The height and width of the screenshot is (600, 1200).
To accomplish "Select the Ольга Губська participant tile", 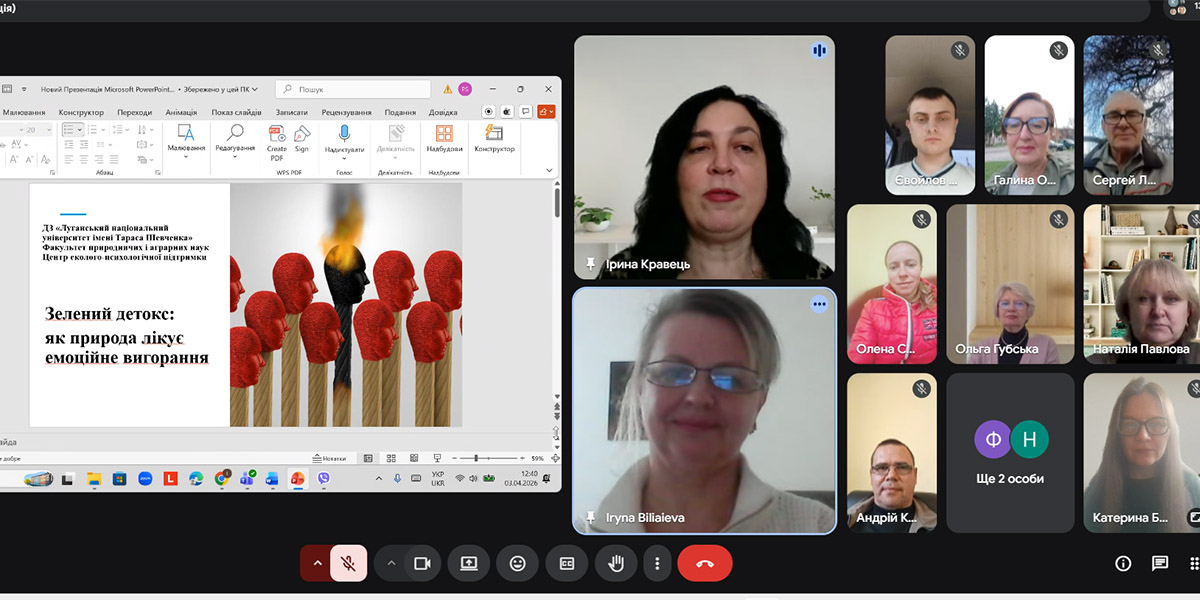I will [x=1010, y=284].
